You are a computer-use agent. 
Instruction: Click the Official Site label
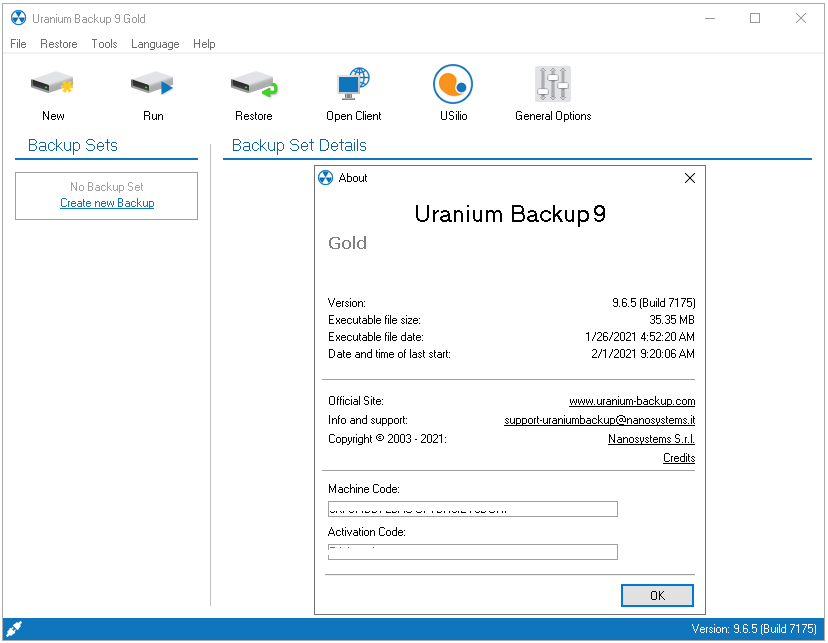(x=355, y=401)
